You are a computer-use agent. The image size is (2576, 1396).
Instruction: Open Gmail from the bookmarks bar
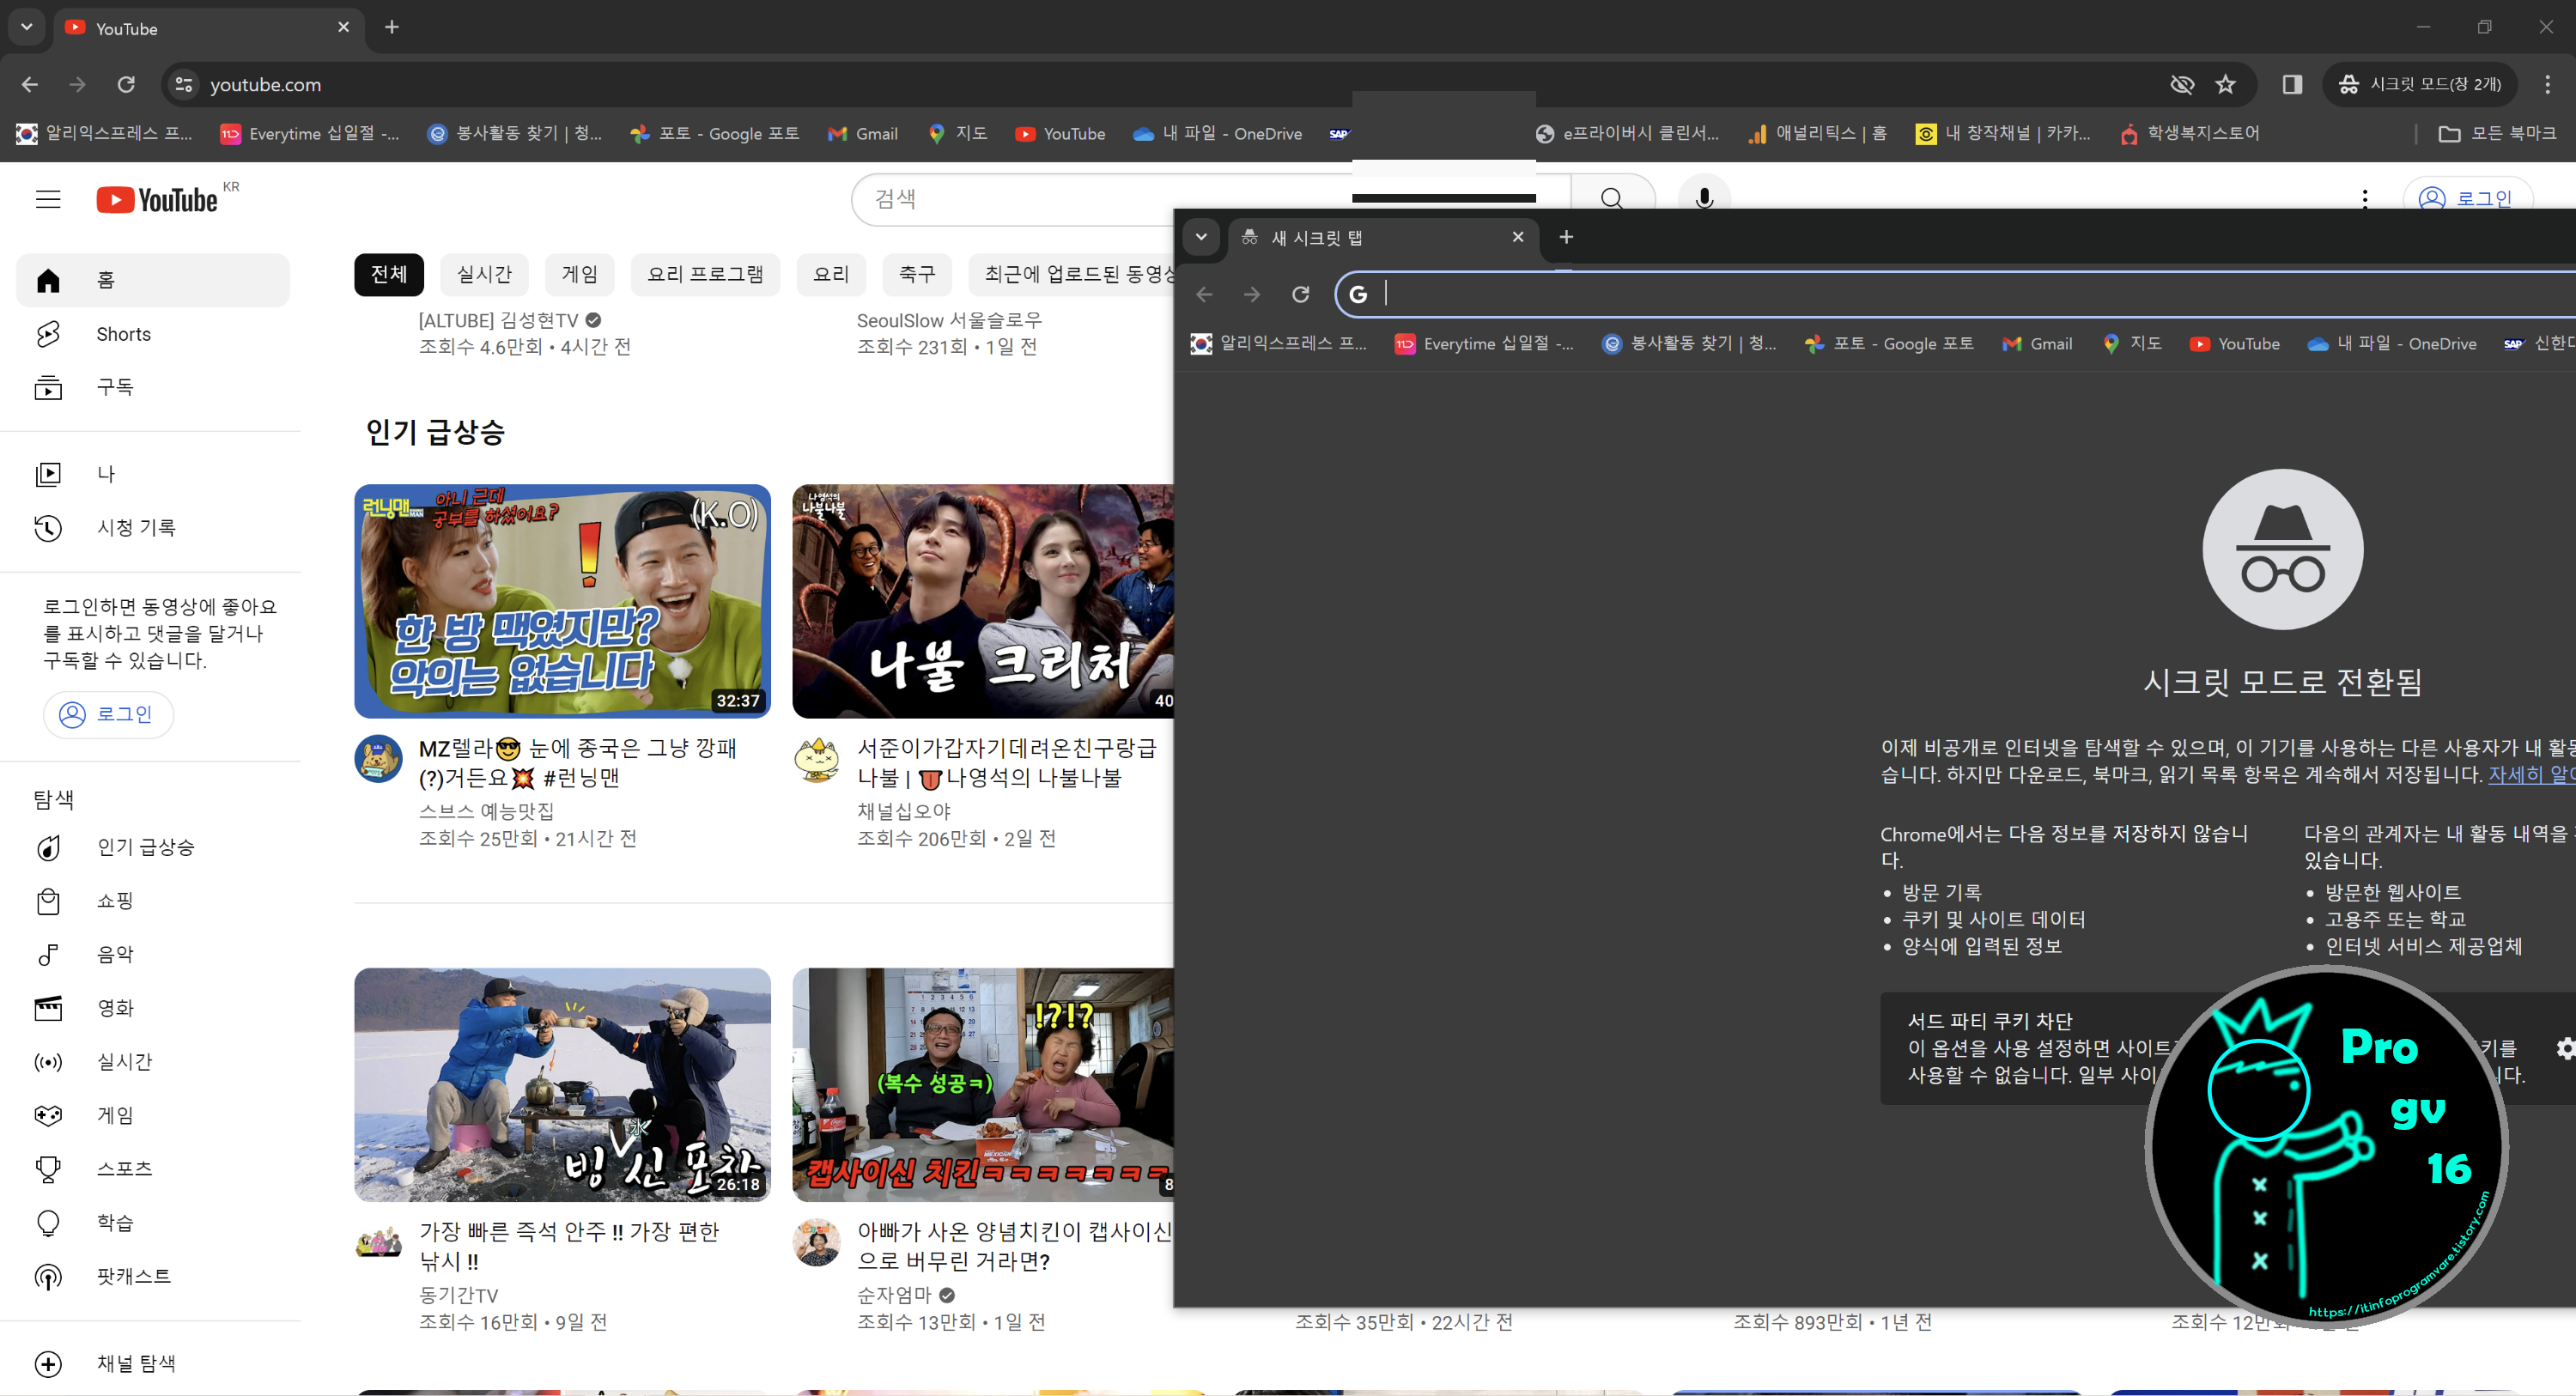(x=862, y=133)
